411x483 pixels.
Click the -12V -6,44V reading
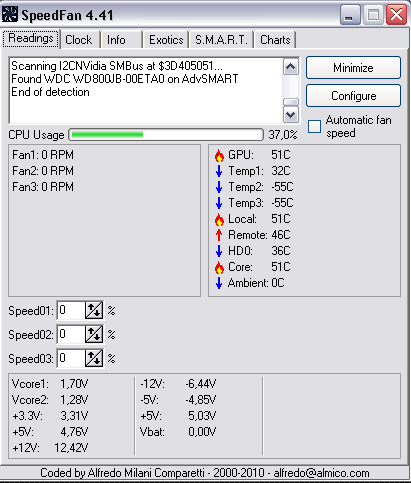178,384
